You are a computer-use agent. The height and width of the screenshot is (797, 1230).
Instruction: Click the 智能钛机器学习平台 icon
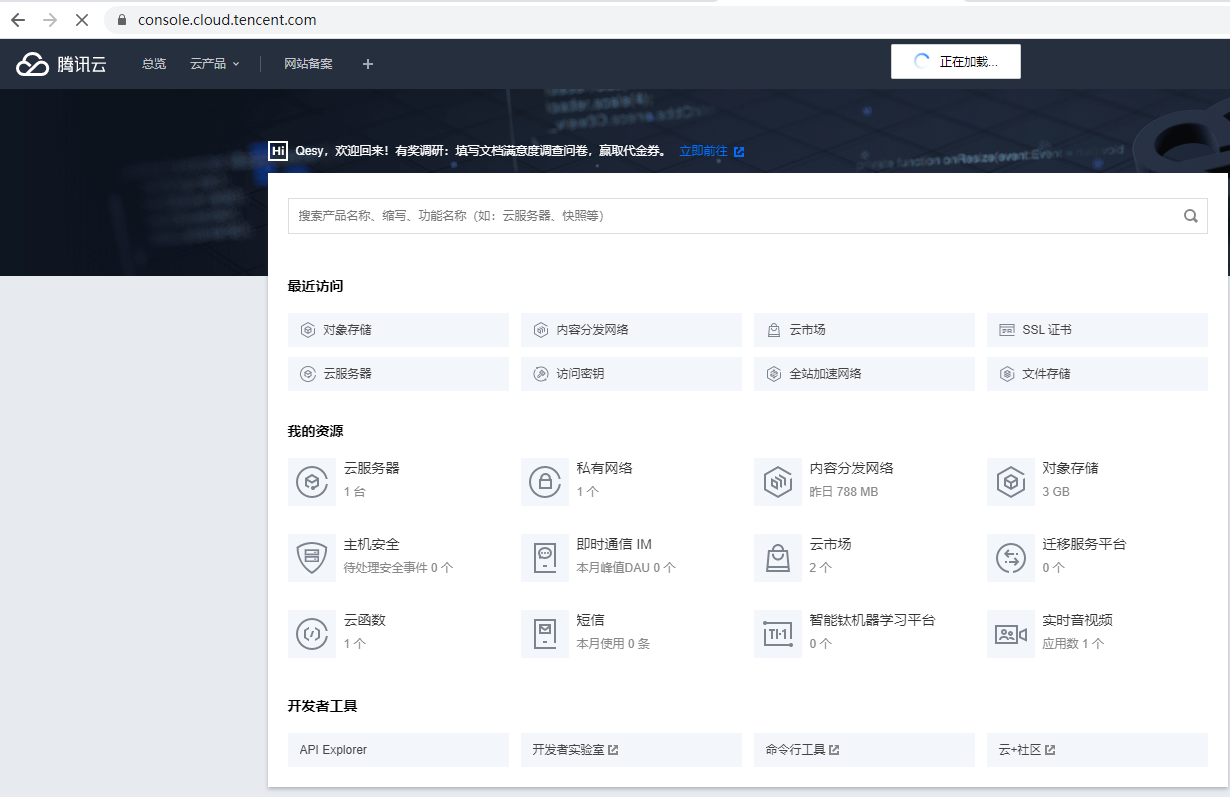(x=778, y=634)
